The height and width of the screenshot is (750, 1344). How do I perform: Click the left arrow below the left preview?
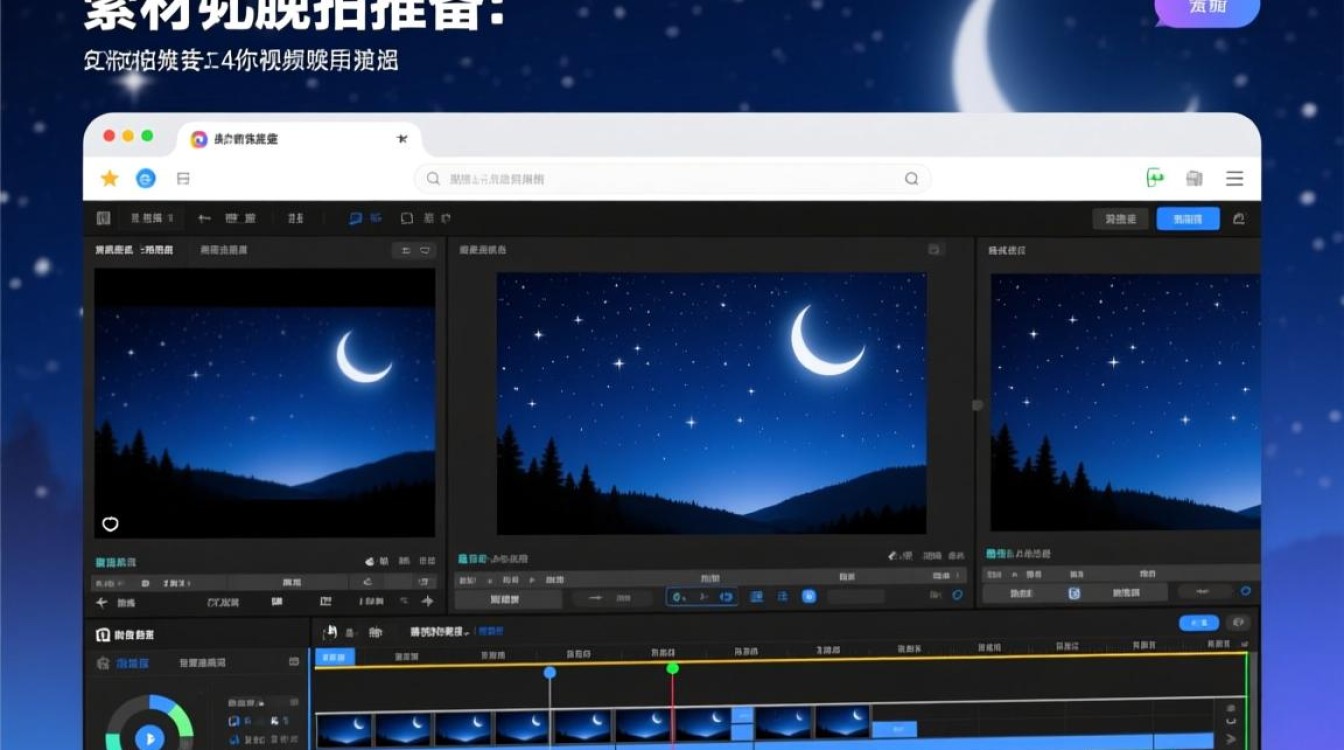[x=101, y=602]
